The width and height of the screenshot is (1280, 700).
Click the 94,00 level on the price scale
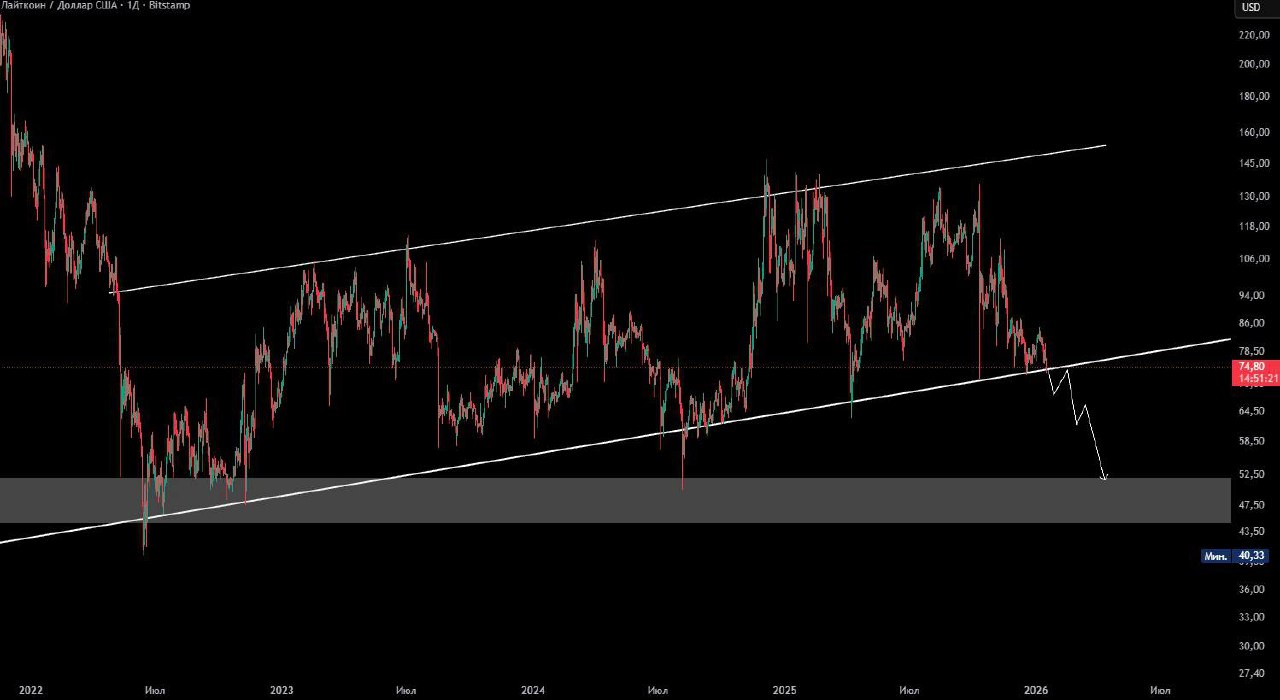tap(1253, 296)
